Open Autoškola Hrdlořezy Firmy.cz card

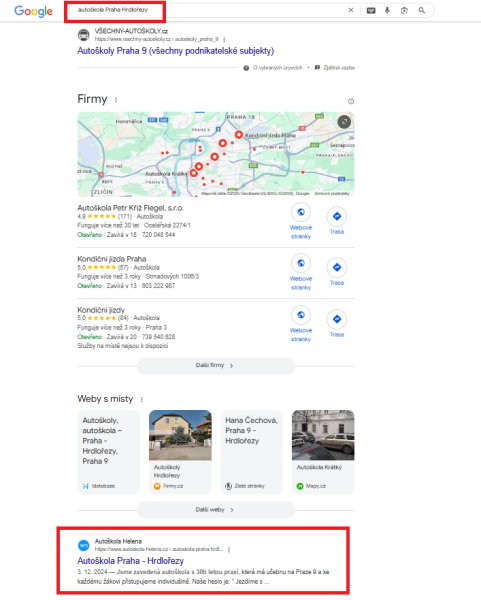pos(180,452)
